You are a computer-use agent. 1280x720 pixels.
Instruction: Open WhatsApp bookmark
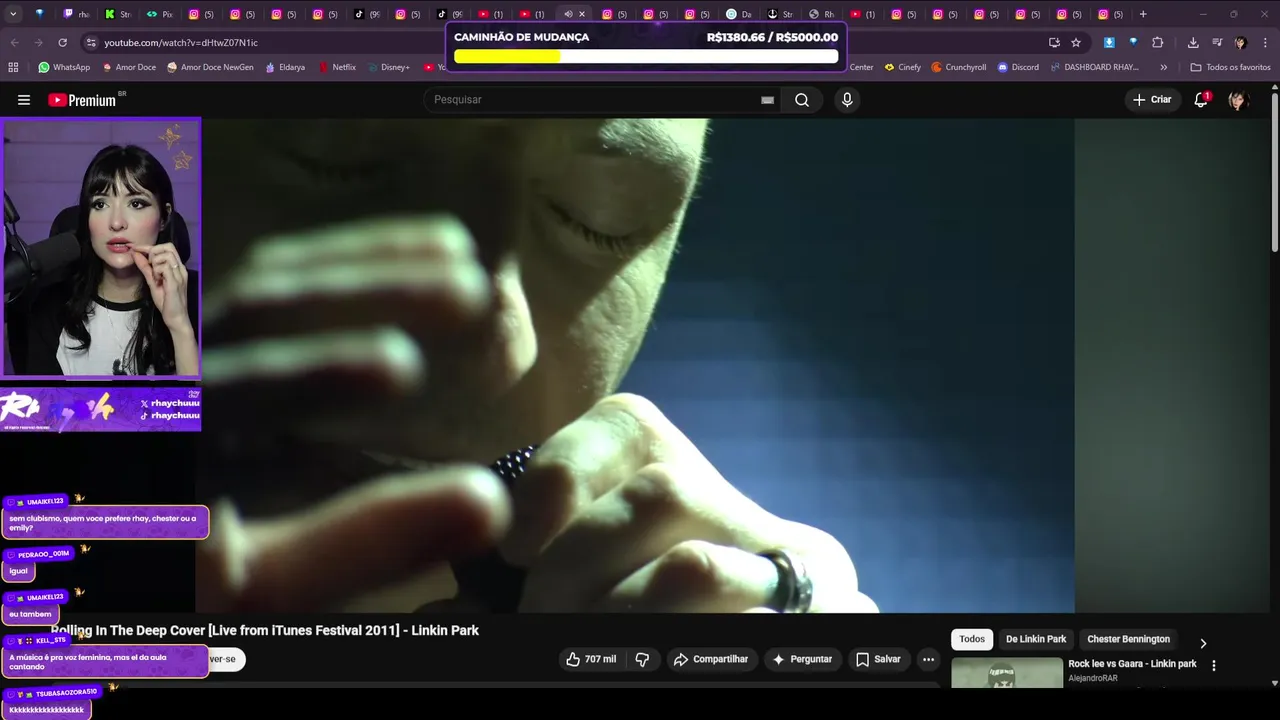64,67
